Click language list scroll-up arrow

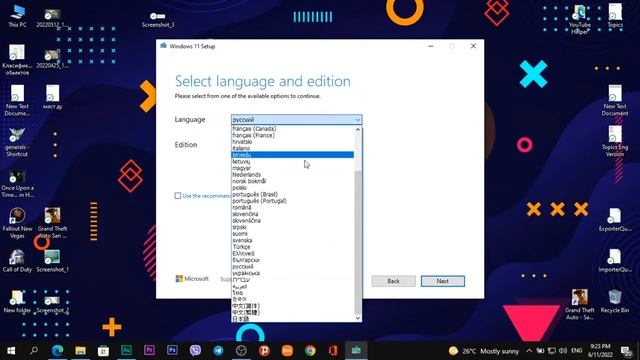coord(358,129)
